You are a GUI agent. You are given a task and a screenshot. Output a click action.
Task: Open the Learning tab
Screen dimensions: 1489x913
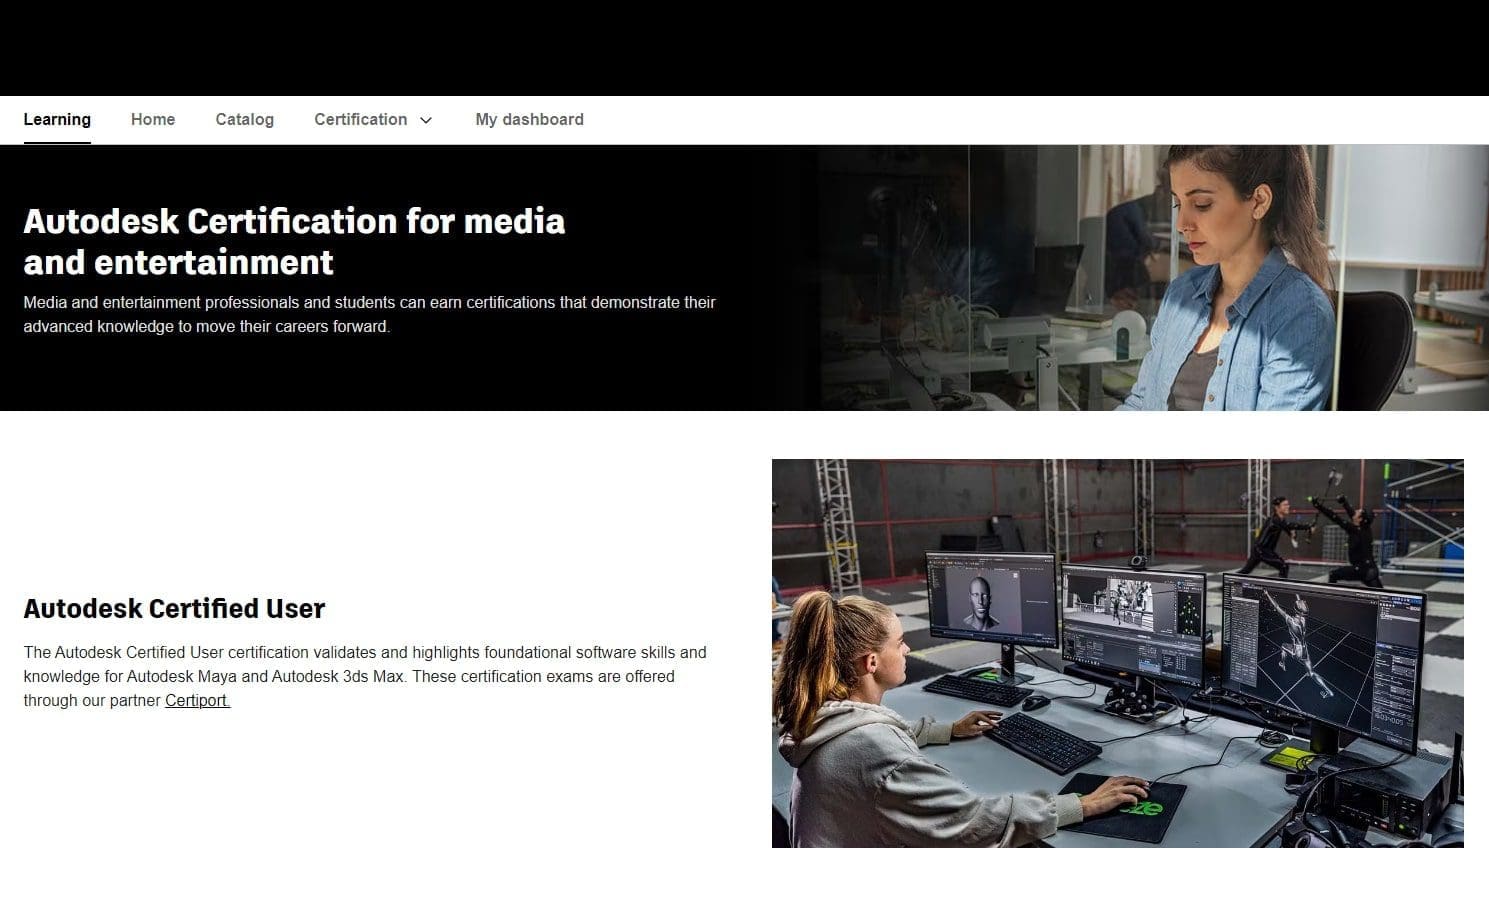click(x=57, y=119)
